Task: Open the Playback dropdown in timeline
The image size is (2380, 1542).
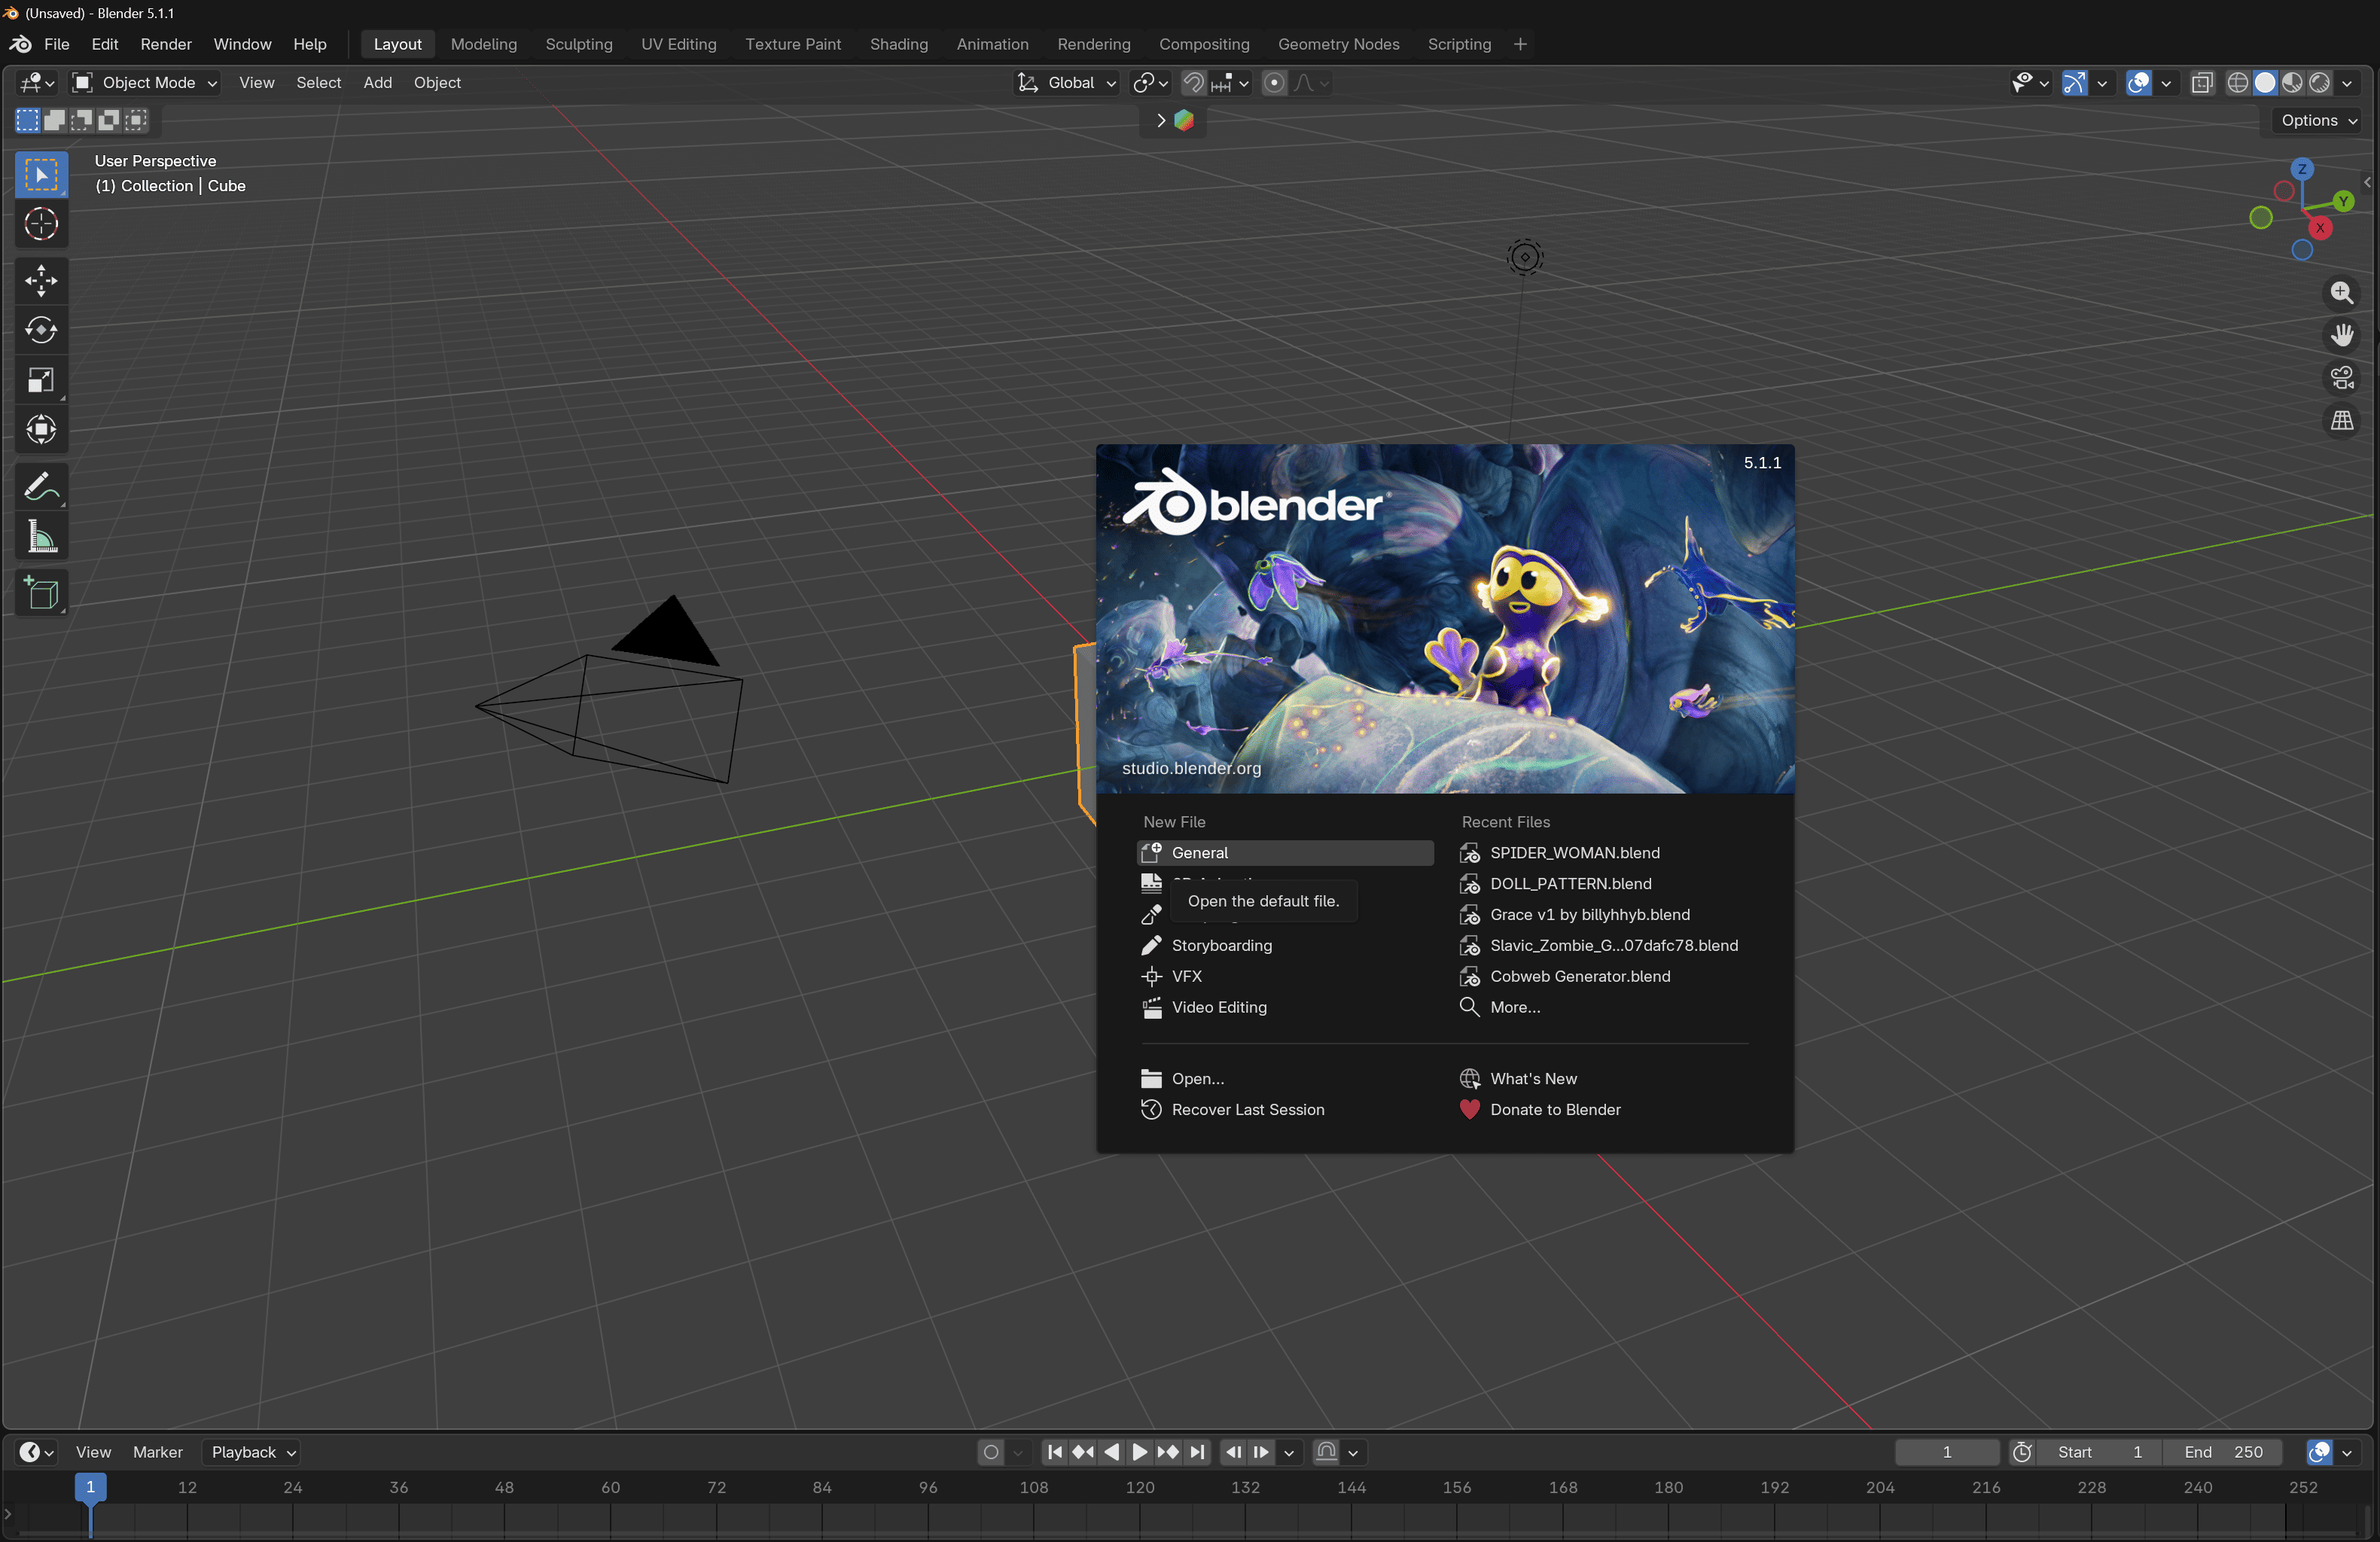Action: [x=252, y=1452]
